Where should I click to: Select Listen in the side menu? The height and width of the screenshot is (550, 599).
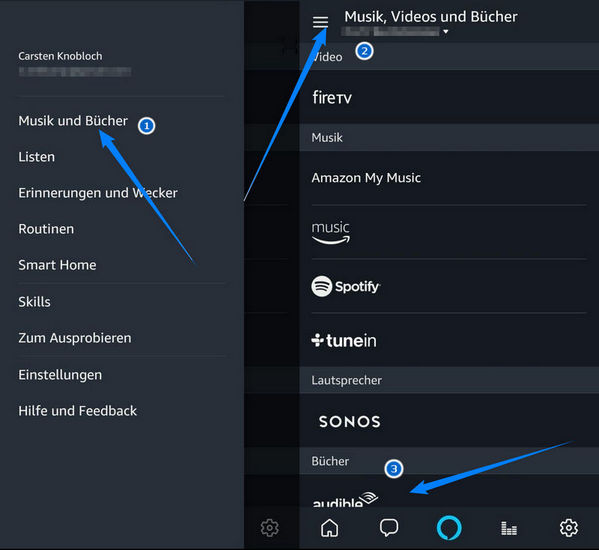click(37, 157)
